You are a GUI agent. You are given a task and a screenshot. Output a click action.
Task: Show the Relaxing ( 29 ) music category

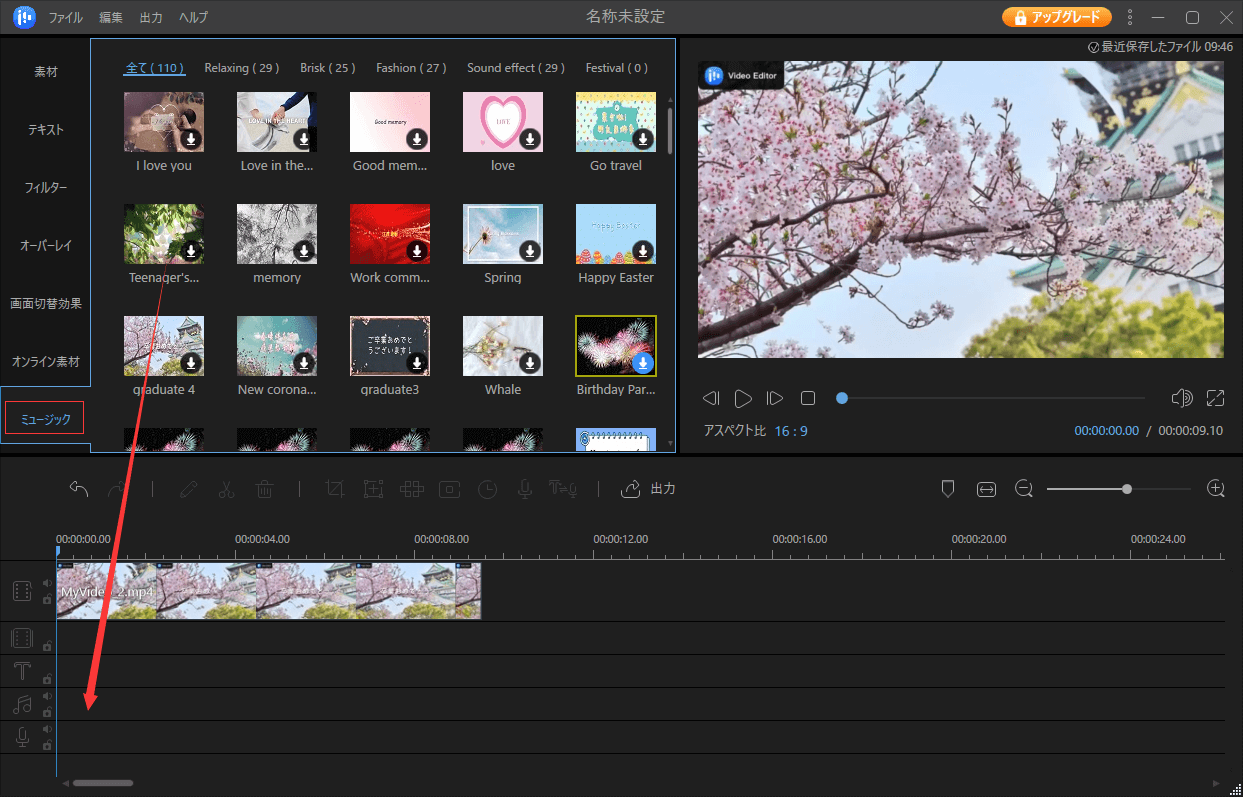(x=242, y=68)
